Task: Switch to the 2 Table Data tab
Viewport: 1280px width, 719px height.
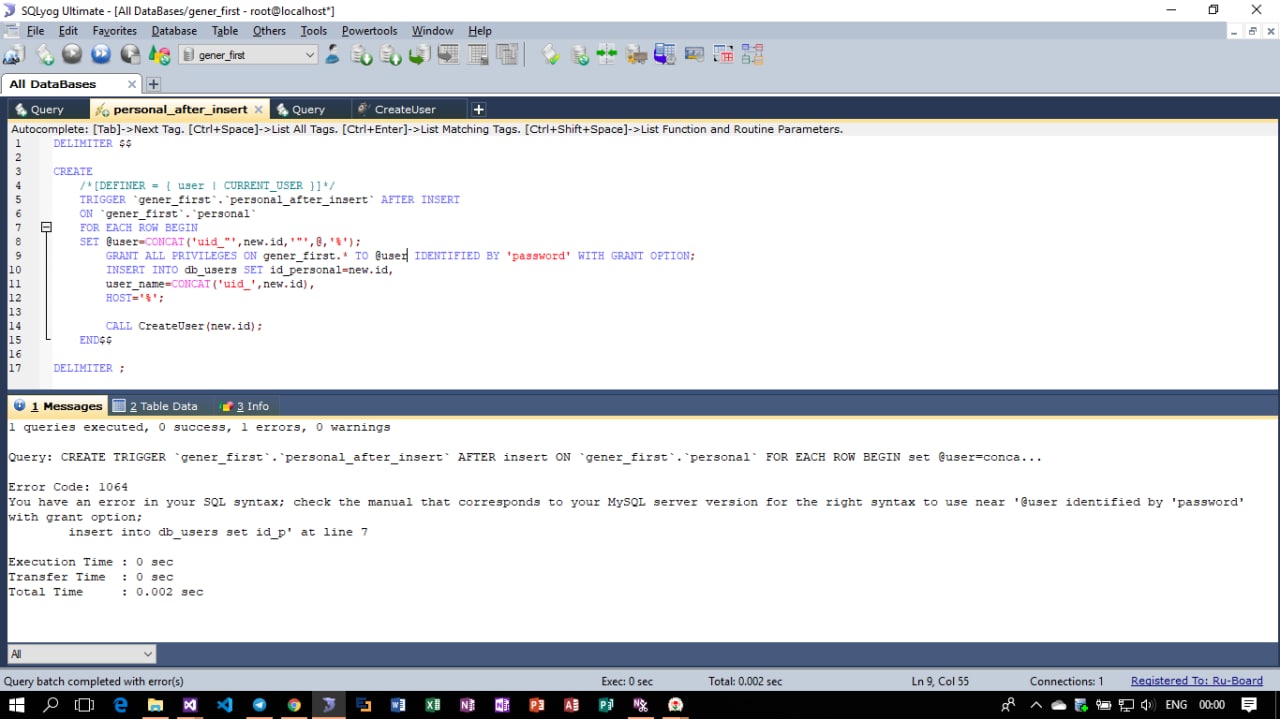Action: point(155,406)
